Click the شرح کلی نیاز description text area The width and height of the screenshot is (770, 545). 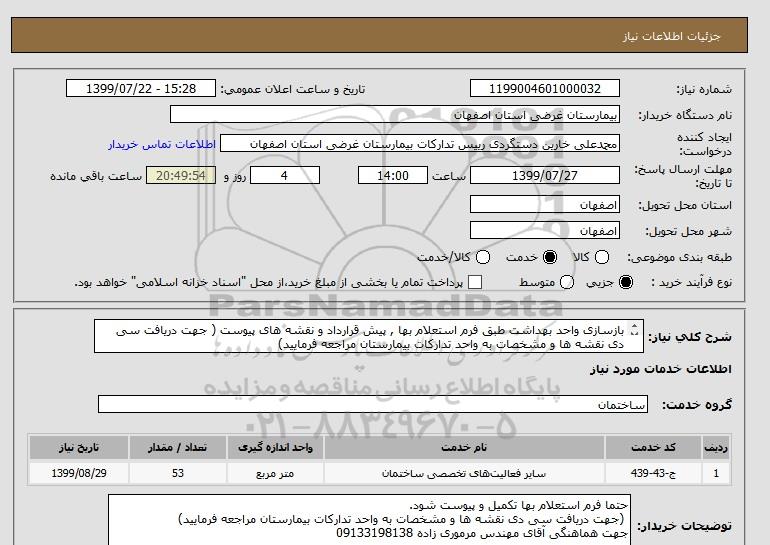(x=369, y=336)
